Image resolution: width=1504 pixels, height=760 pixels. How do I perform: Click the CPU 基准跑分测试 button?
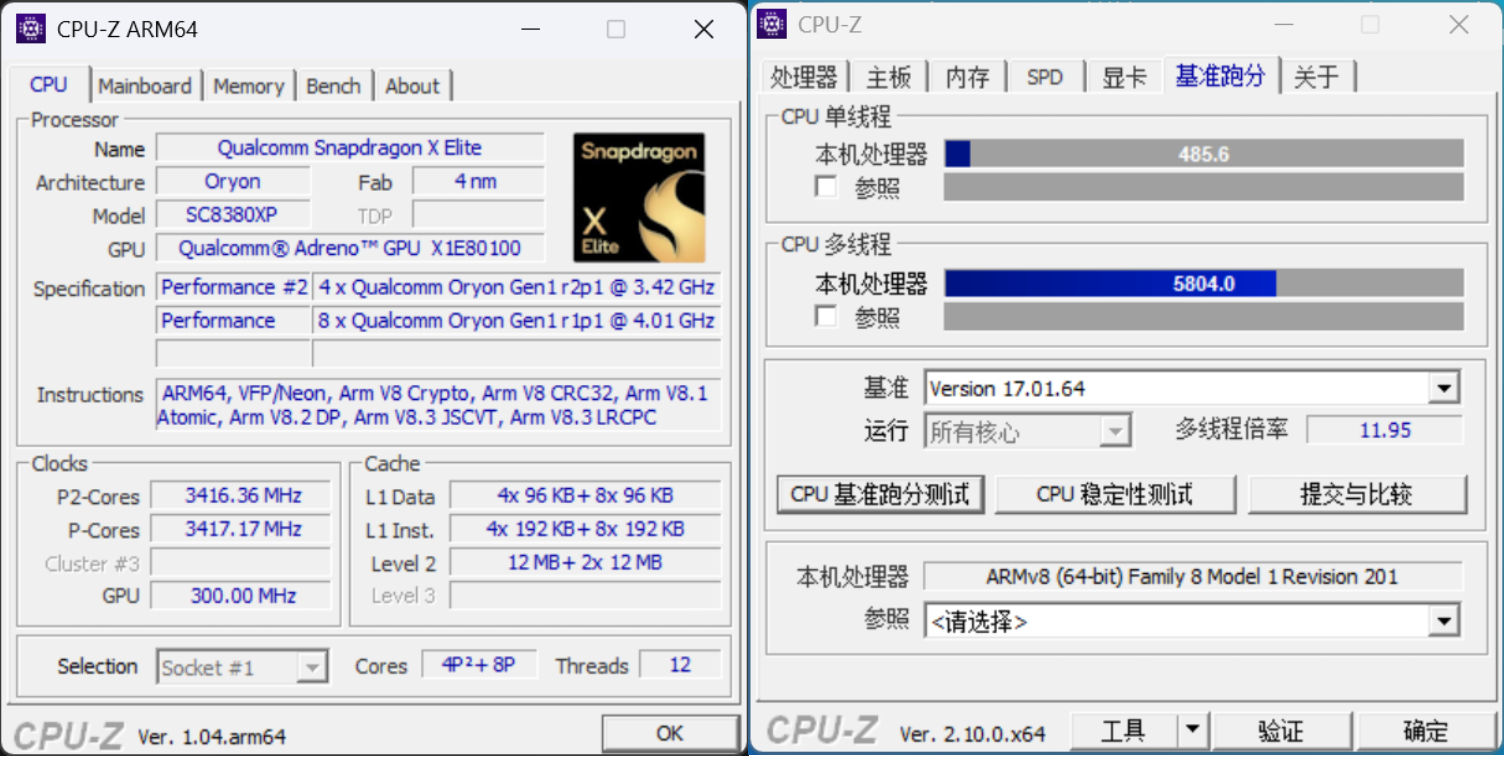880,494
